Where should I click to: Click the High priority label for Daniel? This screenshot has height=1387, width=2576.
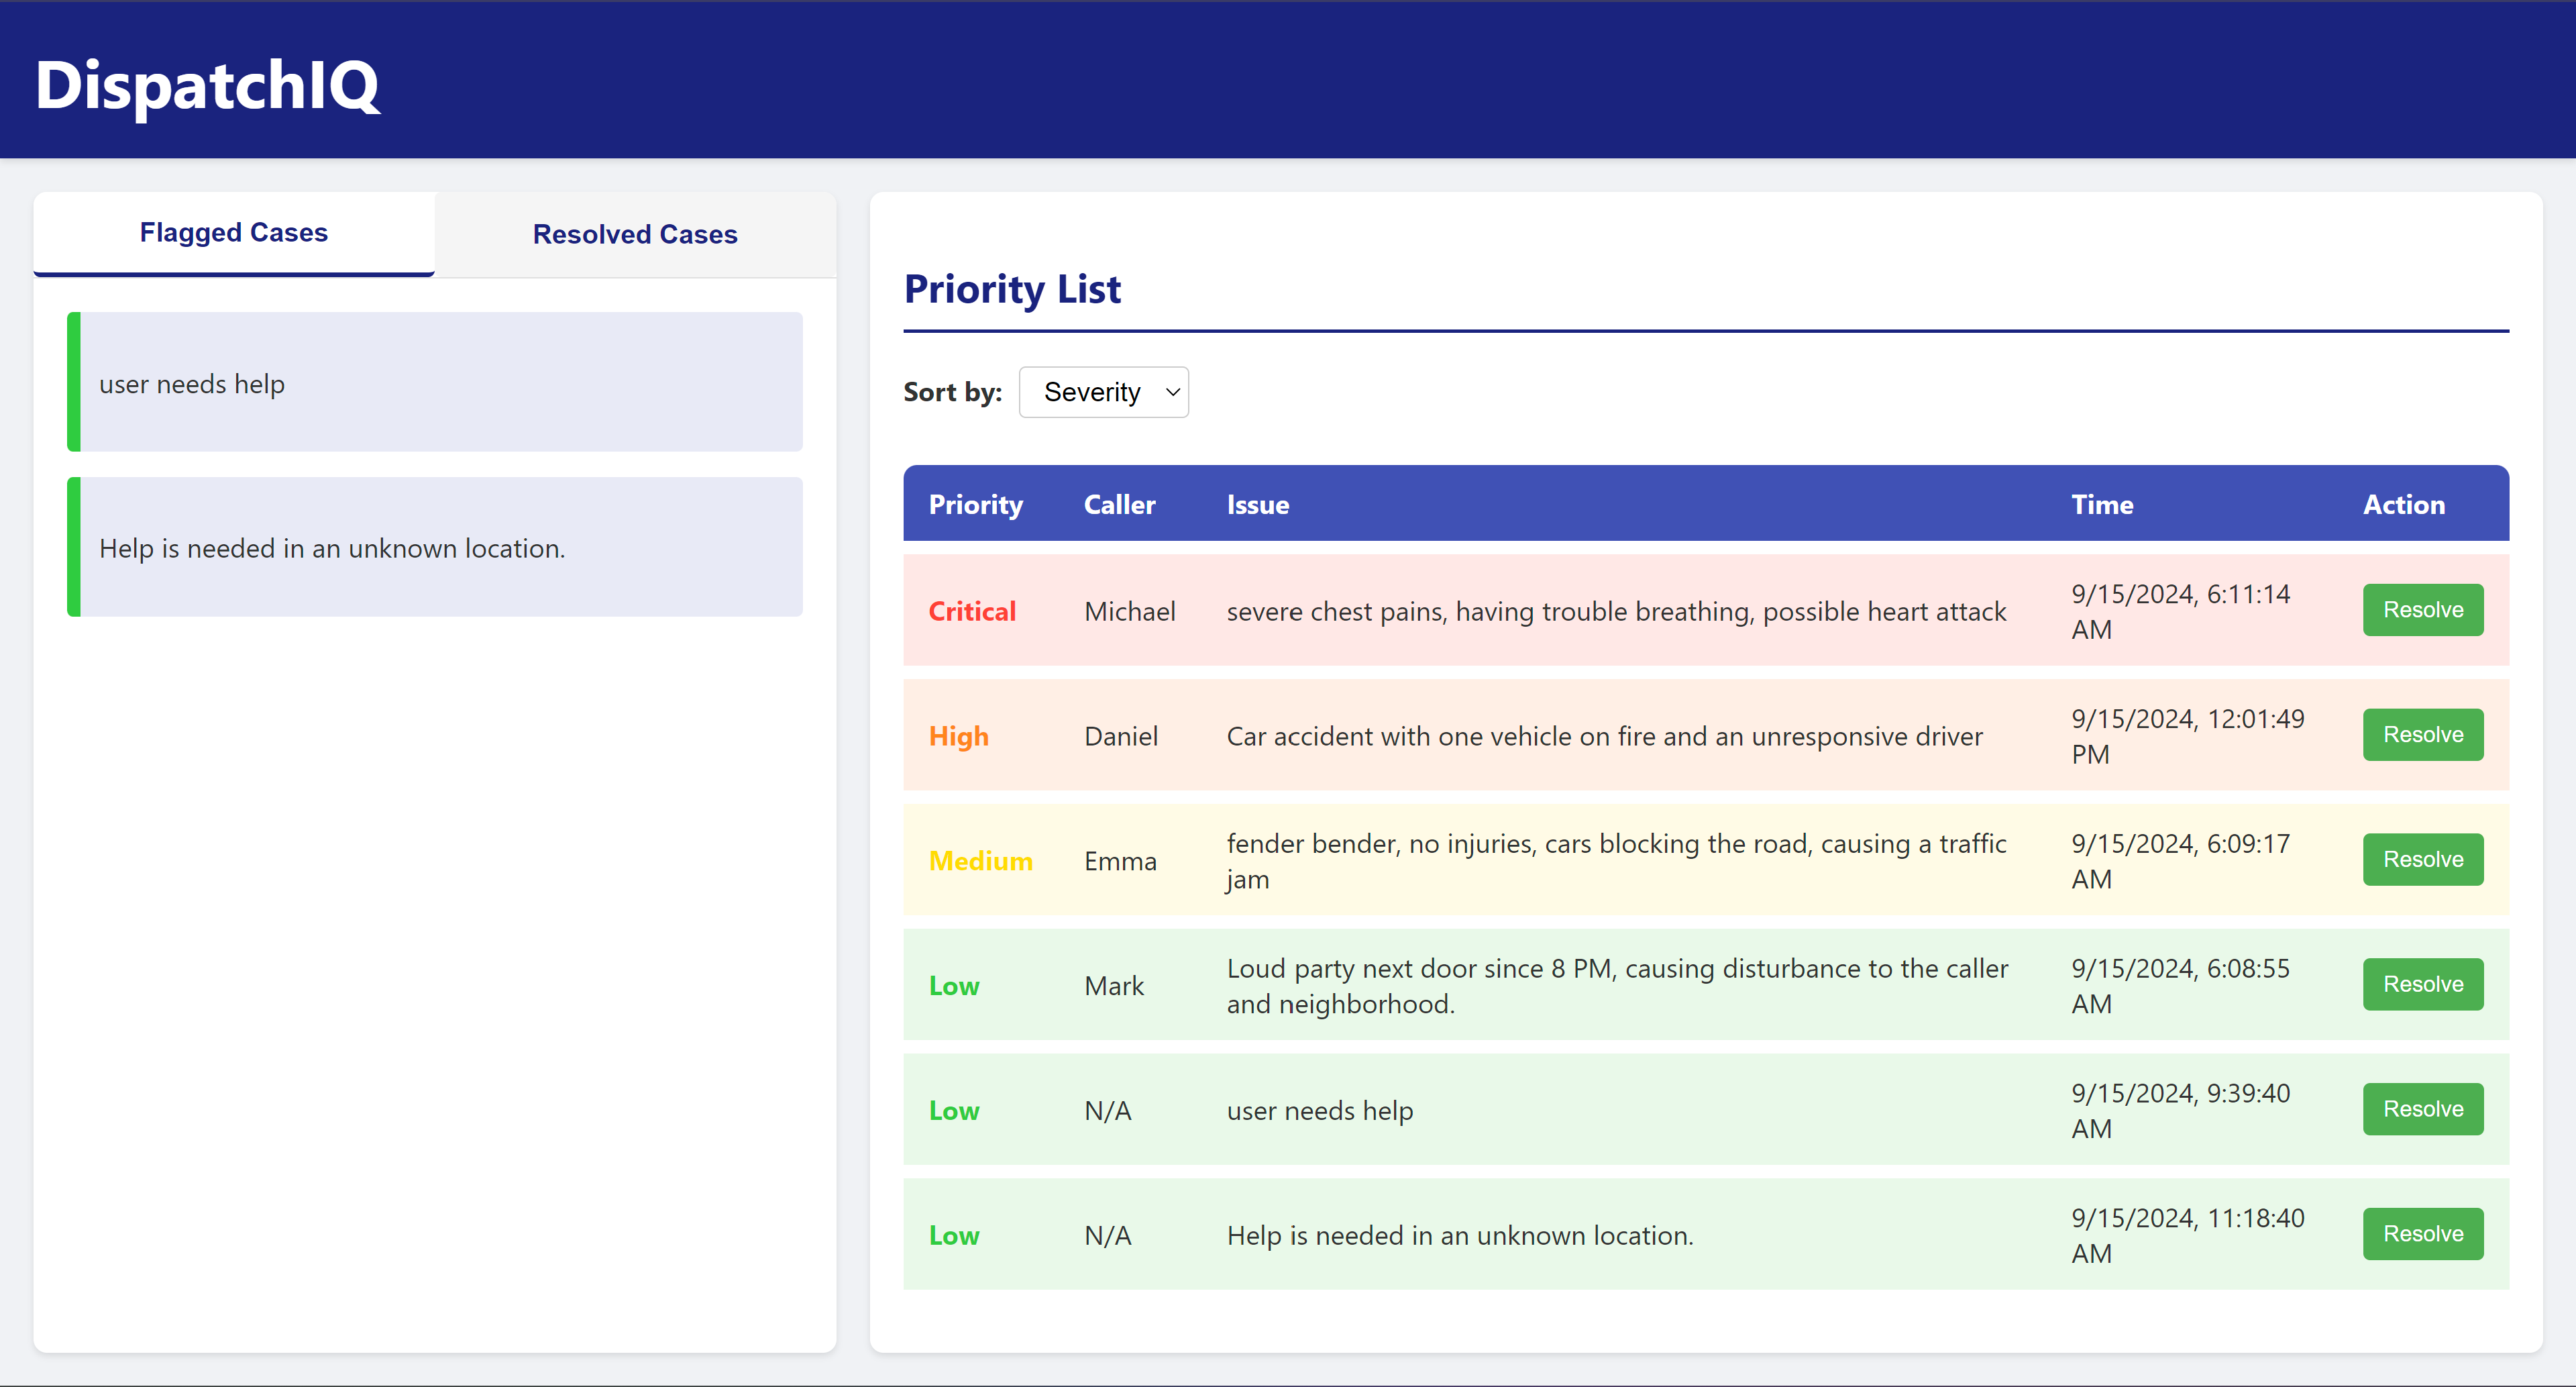tap(957, 737)
